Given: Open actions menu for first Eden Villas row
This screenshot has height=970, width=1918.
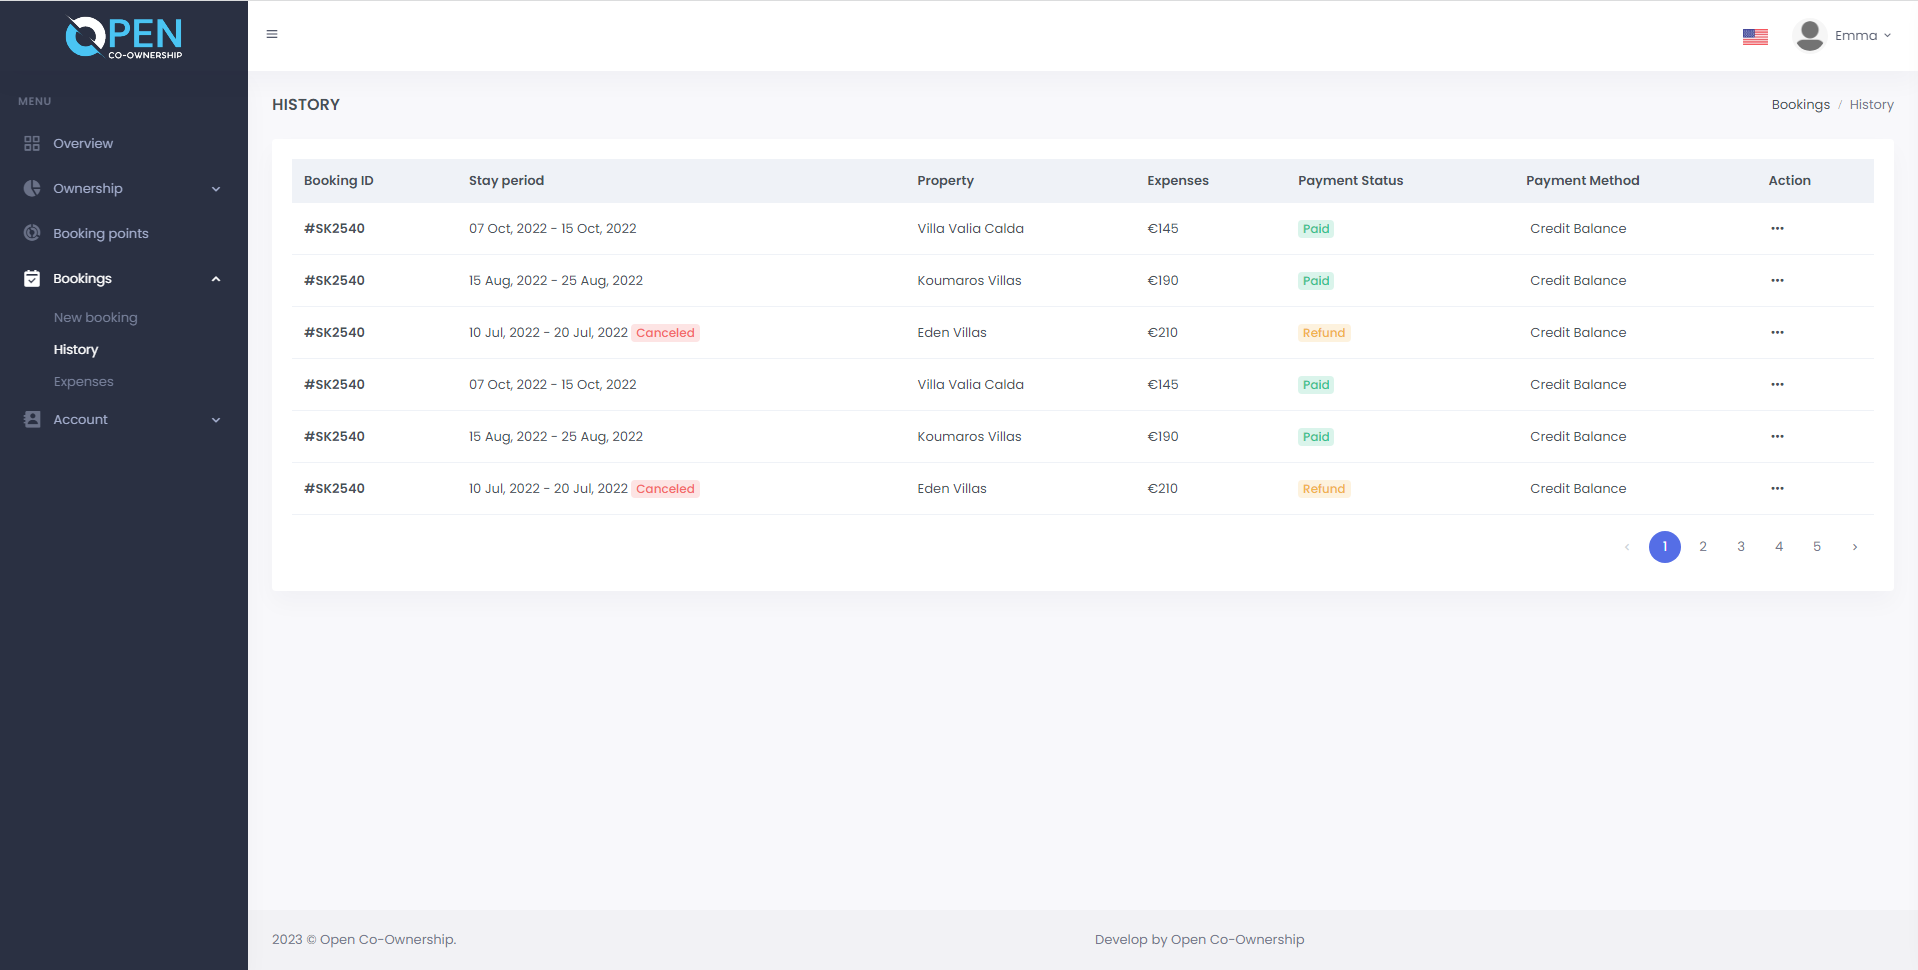Looking at the screenshot, I should point(1777,333).
